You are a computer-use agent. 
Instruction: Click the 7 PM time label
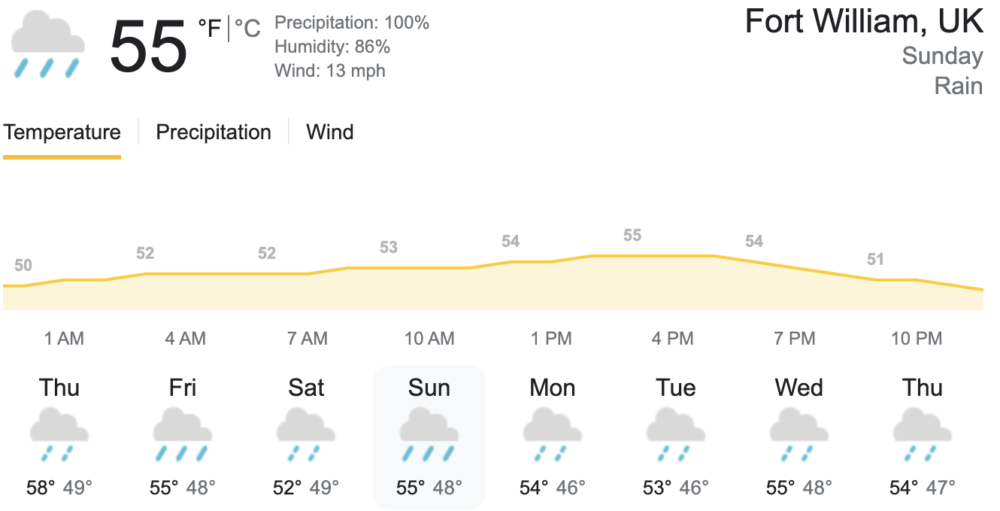tap(795, 339)
